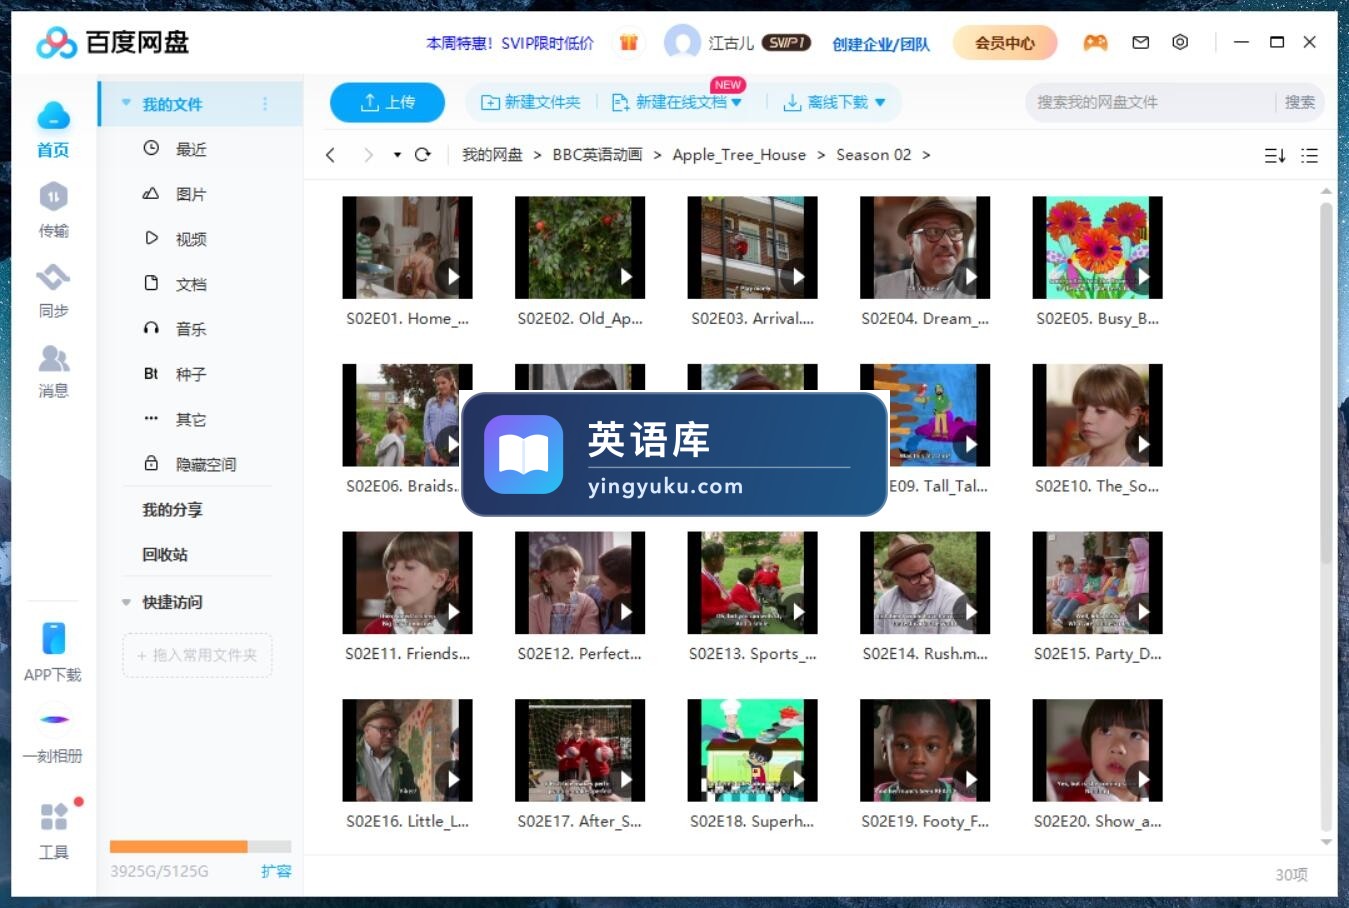Open the 文档 documents category

(190, 284)
